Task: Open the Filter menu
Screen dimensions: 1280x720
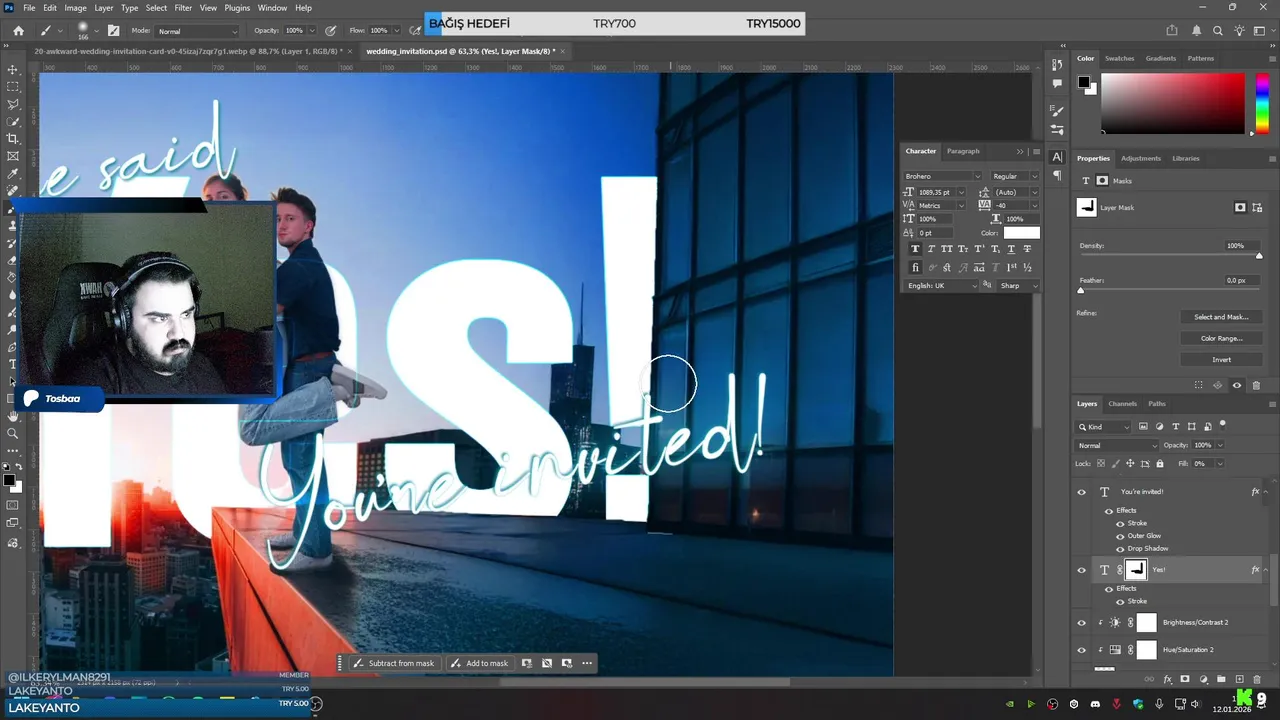Action: [183, 8]
